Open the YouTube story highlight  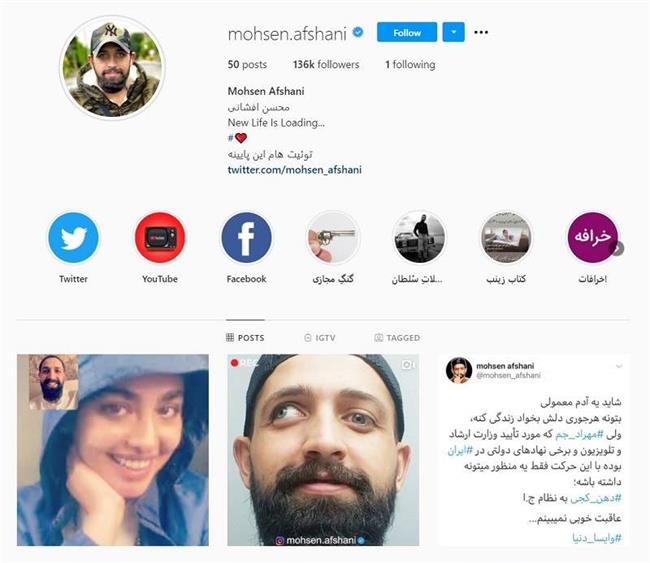coord(160,238)
